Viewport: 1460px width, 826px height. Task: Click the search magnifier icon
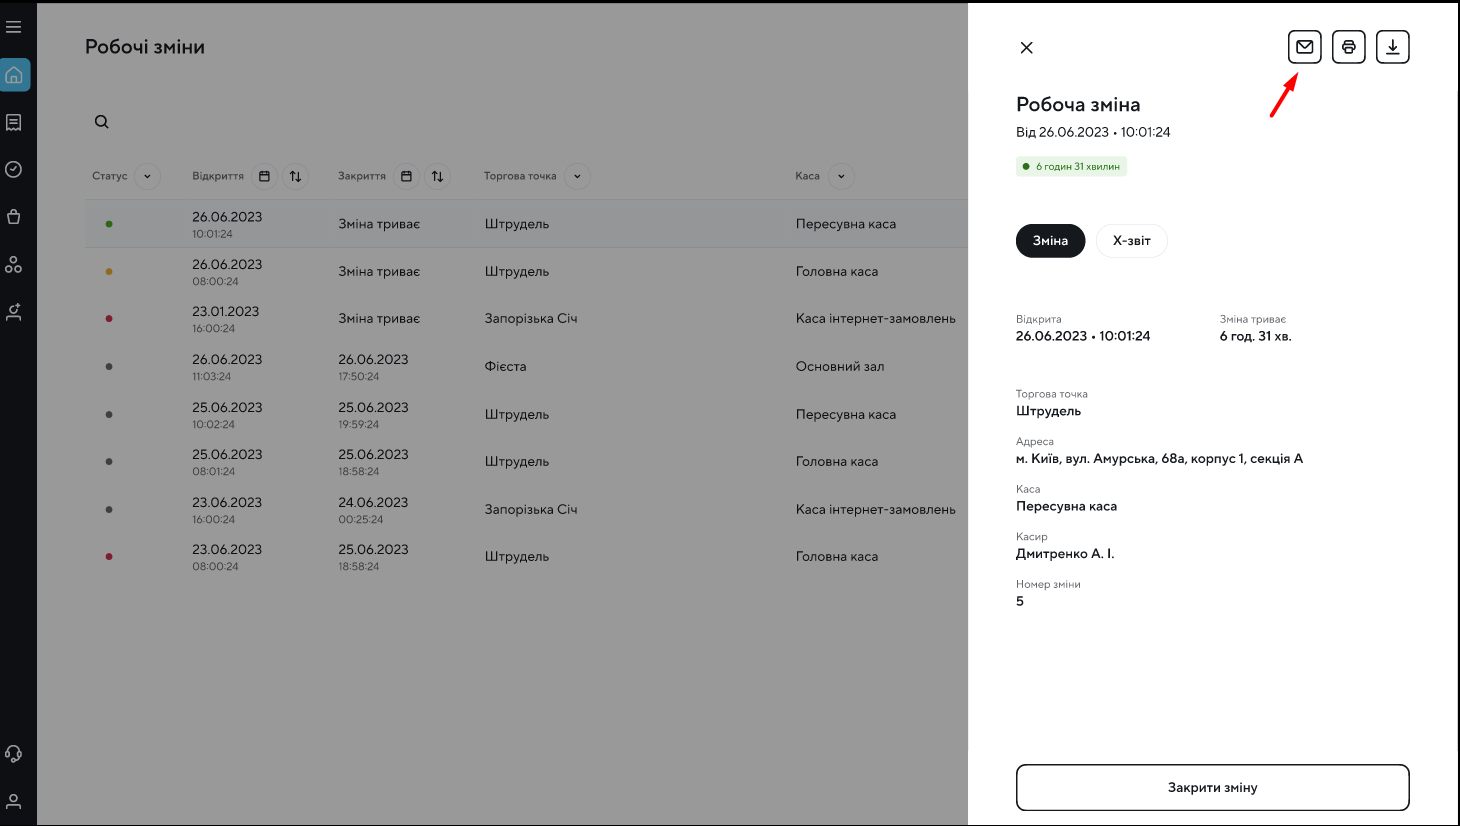point(102,122)
